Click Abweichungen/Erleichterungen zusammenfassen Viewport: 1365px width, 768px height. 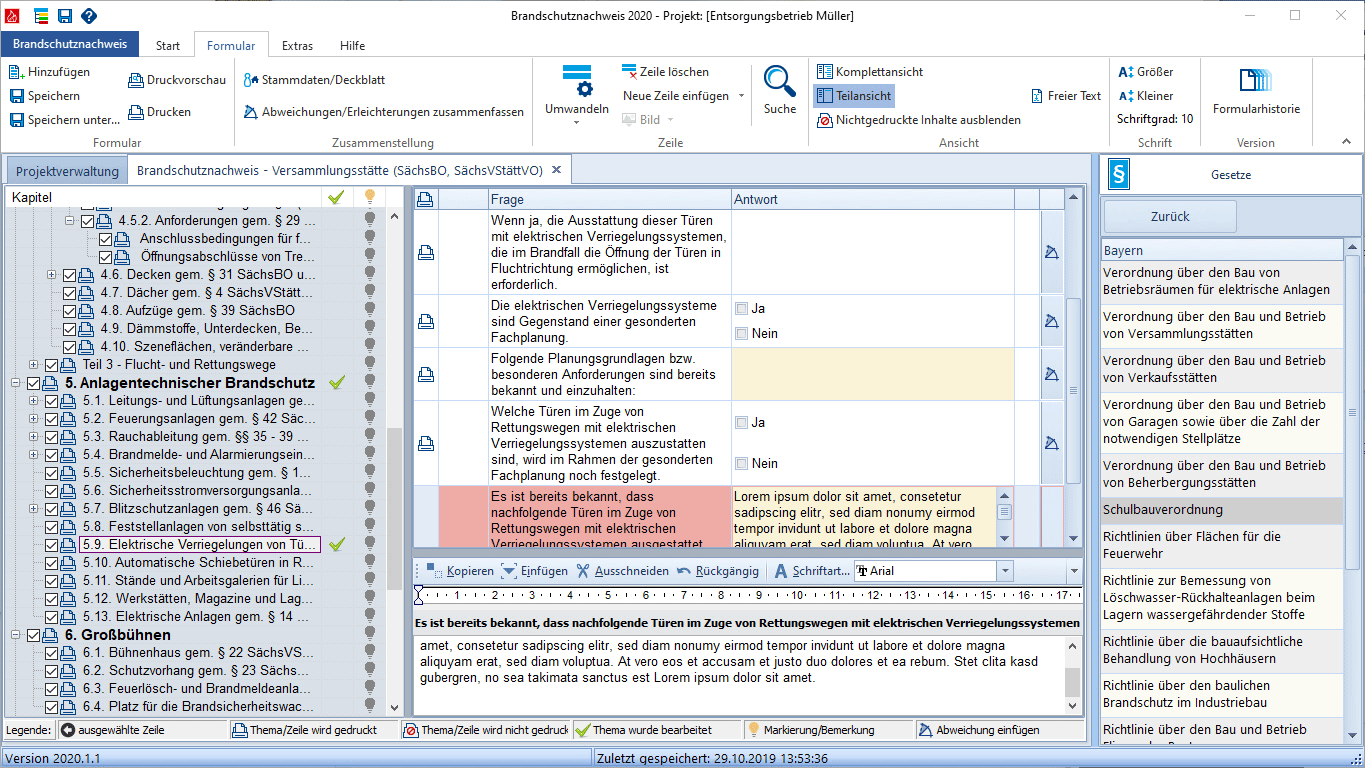[385, 112]
